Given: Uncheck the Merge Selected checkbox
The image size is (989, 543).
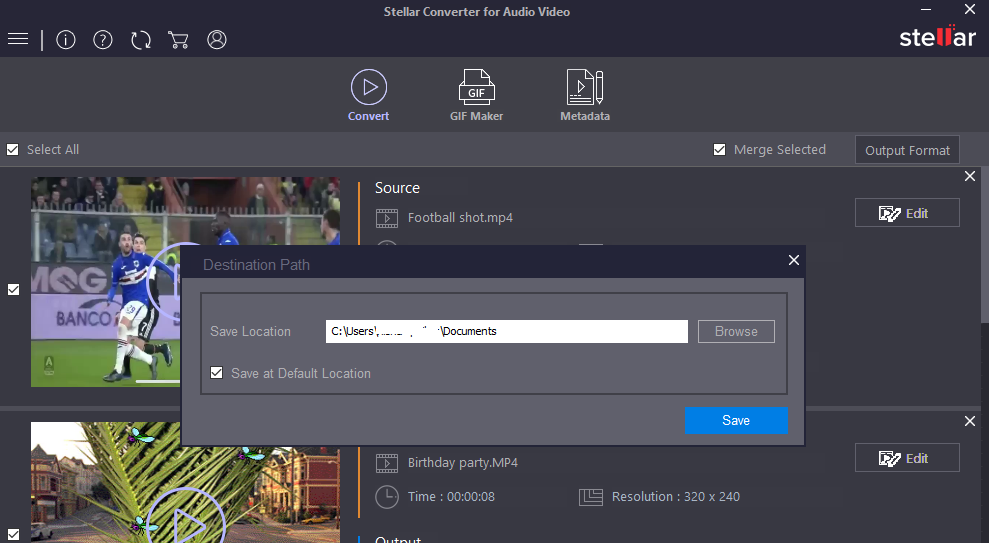Looking at the screenshot, I should tap(719, 149).
